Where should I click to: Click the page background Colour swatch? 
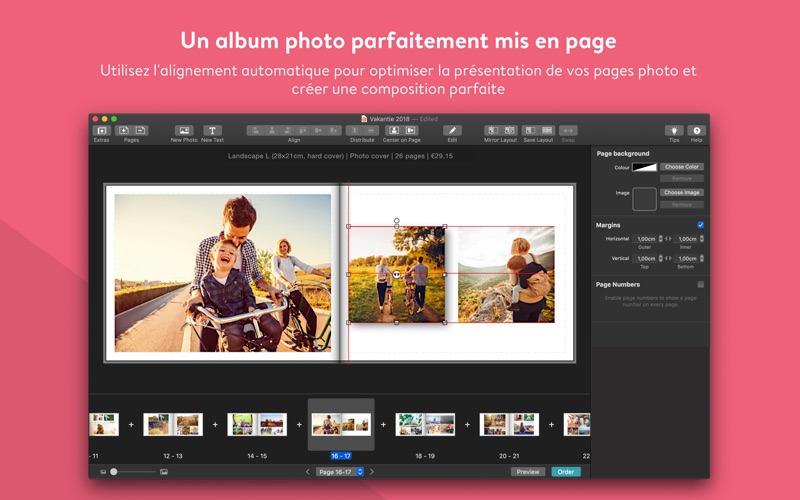644,167
